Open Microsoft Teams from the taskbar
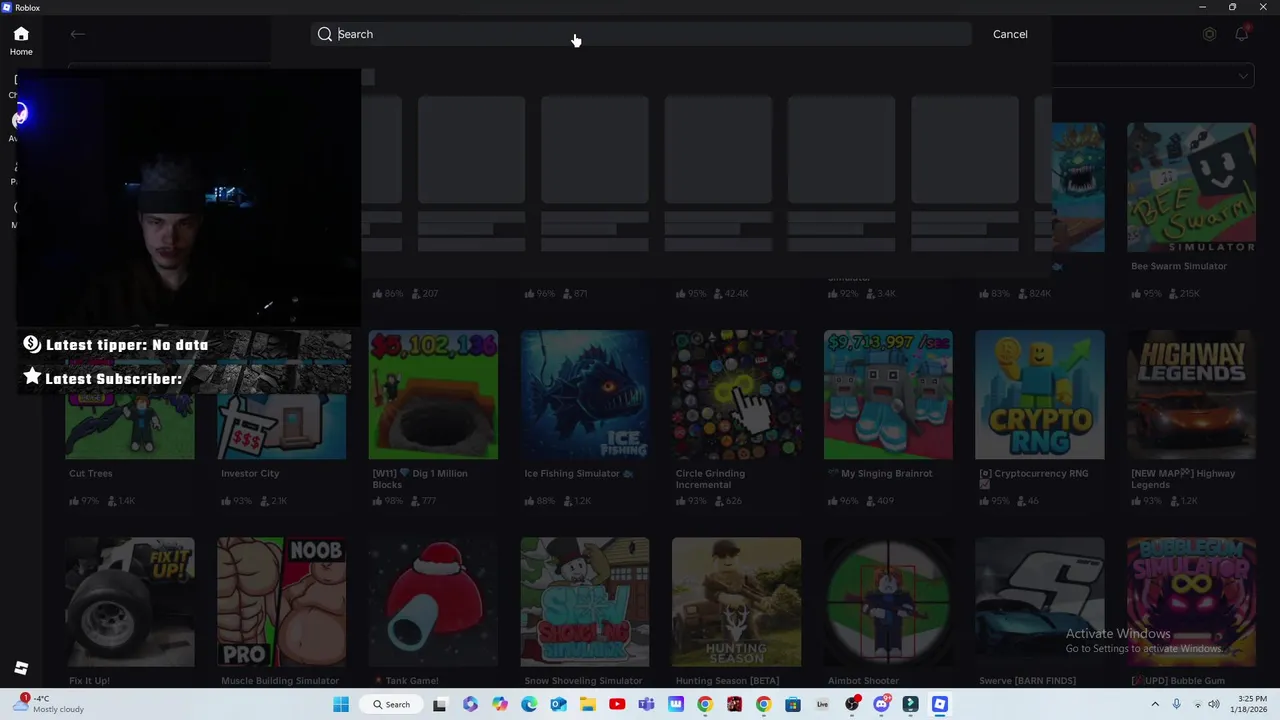 click(x=646, y=704)
